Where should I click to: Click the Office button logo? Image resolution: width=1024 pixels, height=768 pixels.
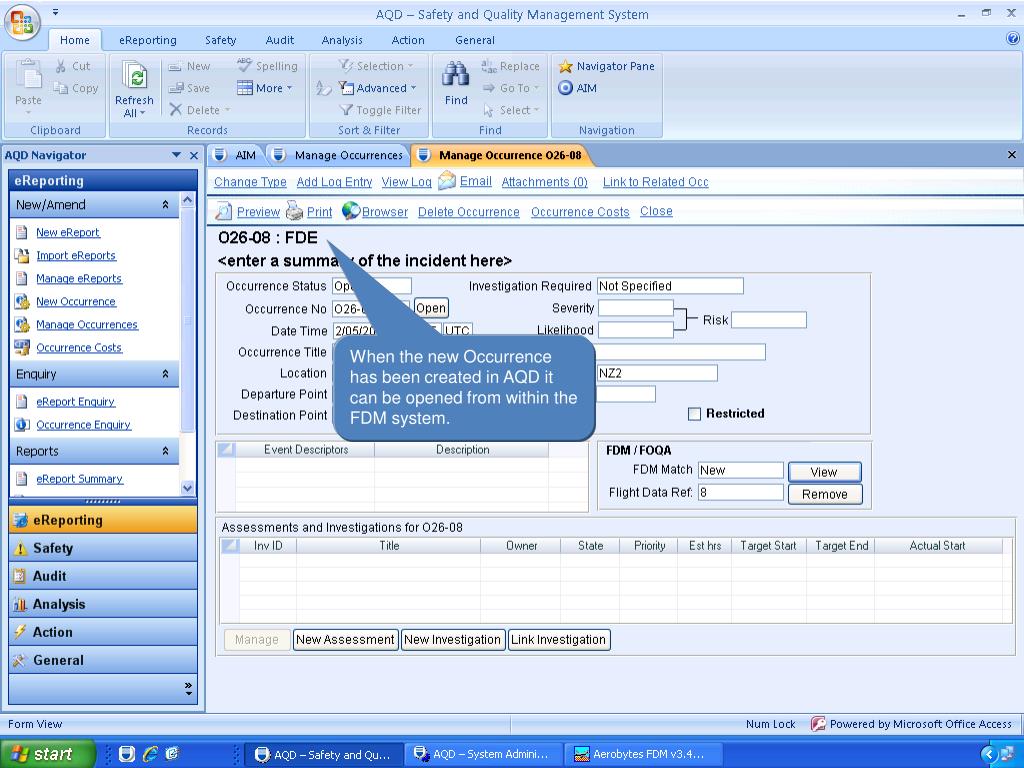[22, 23]
